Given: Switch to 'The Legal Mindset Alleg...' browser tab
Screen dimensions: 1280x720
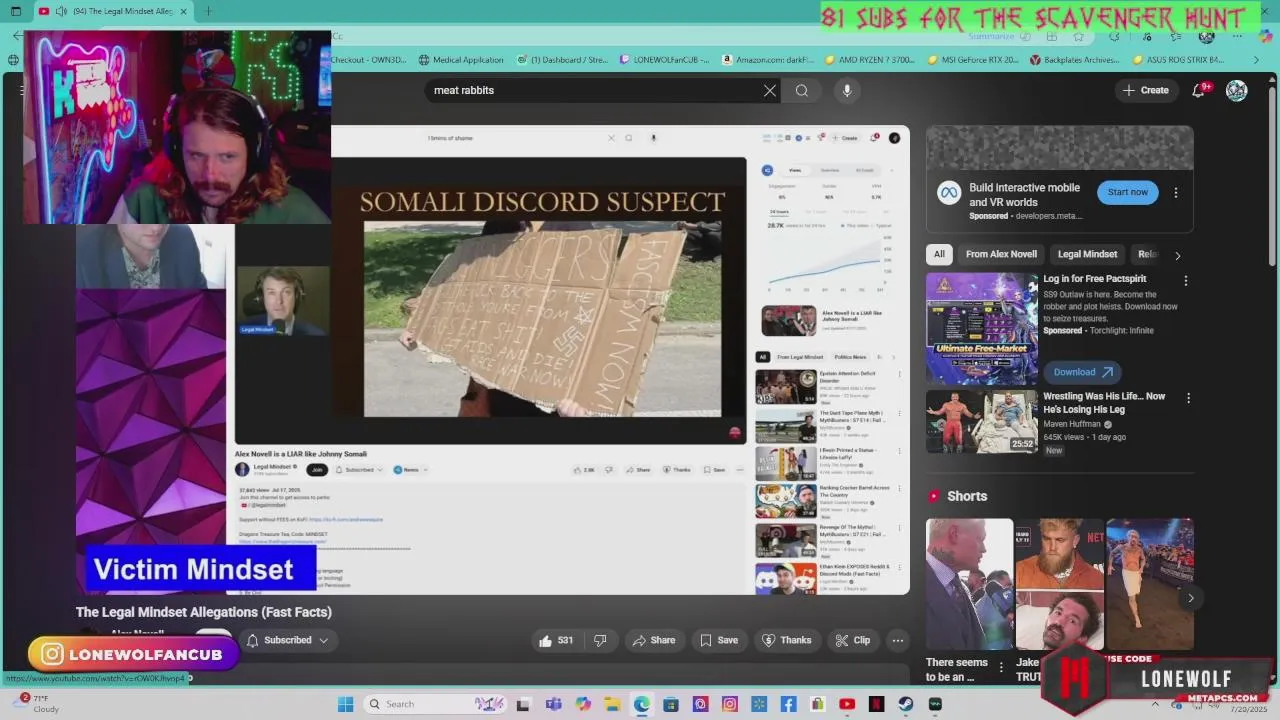Looking at the screenshot, I should tap(115, 11).
